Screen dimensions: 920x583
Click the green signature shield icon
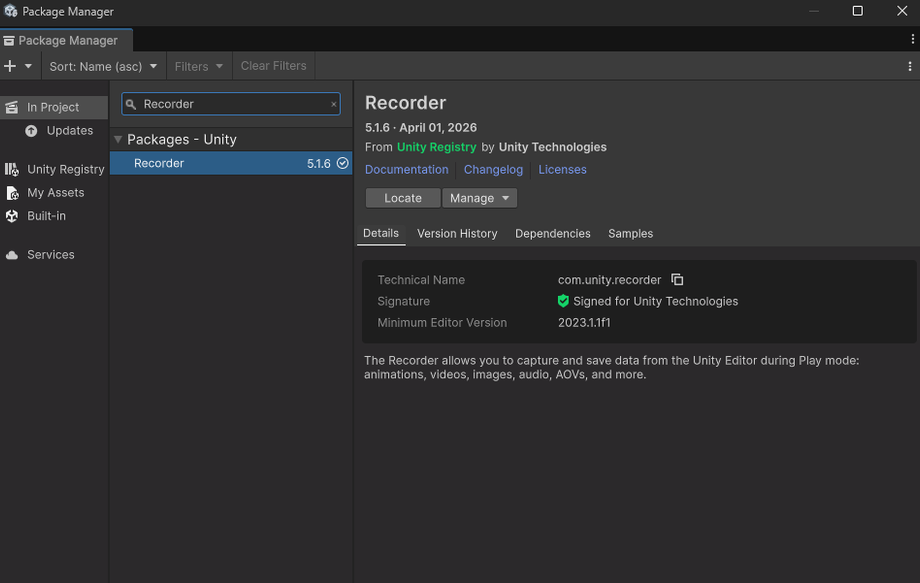563,301
